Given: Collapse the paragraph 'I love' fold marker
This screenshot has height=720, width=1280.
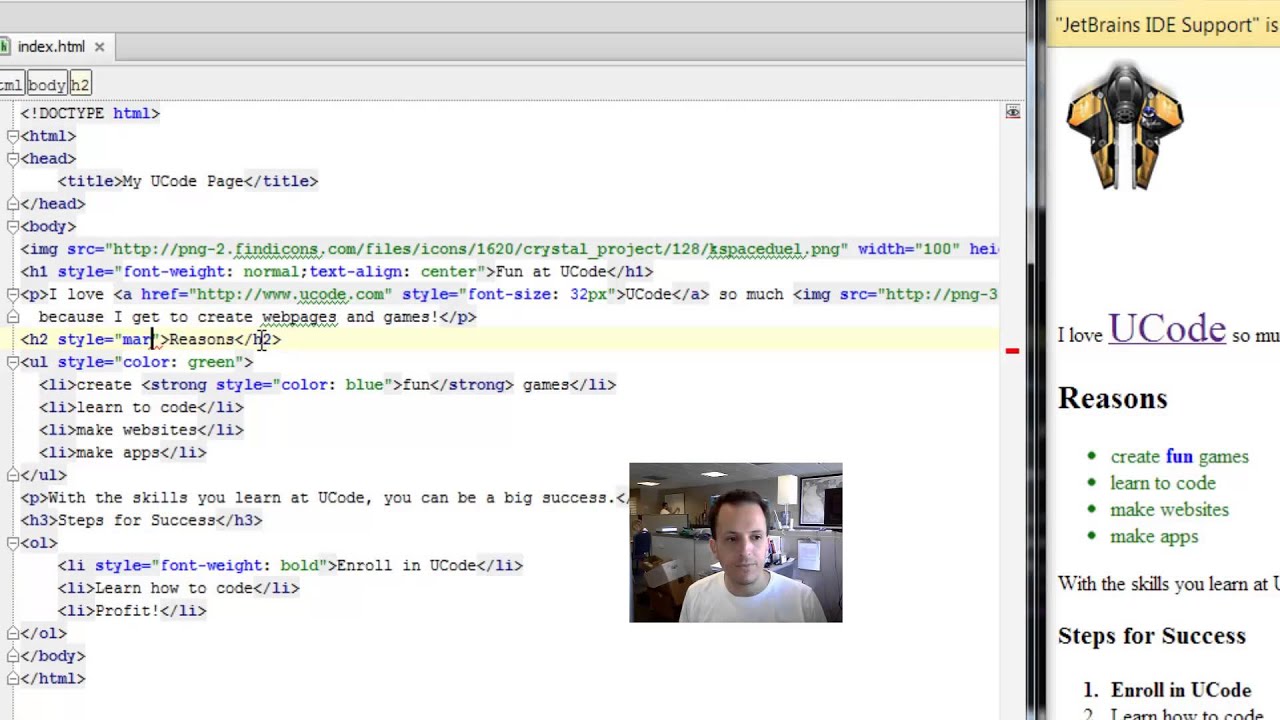Looking at the screenshot, I should point(12,294).
